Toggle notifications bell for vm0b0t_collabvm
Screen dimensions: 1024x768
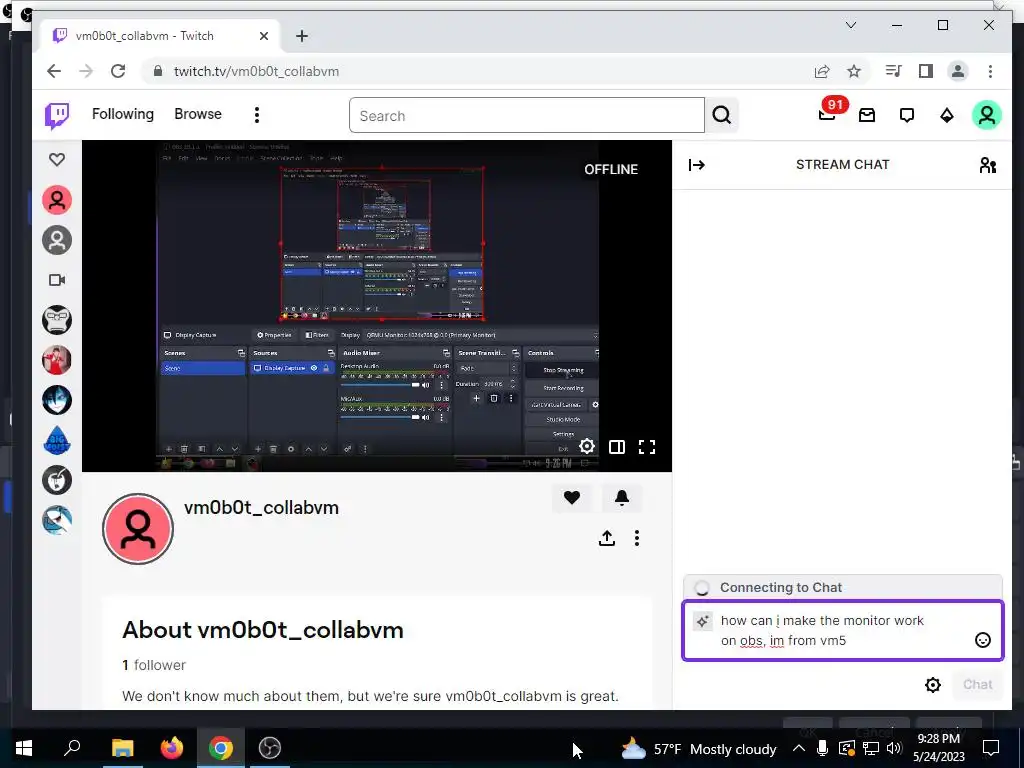[622, 498]
